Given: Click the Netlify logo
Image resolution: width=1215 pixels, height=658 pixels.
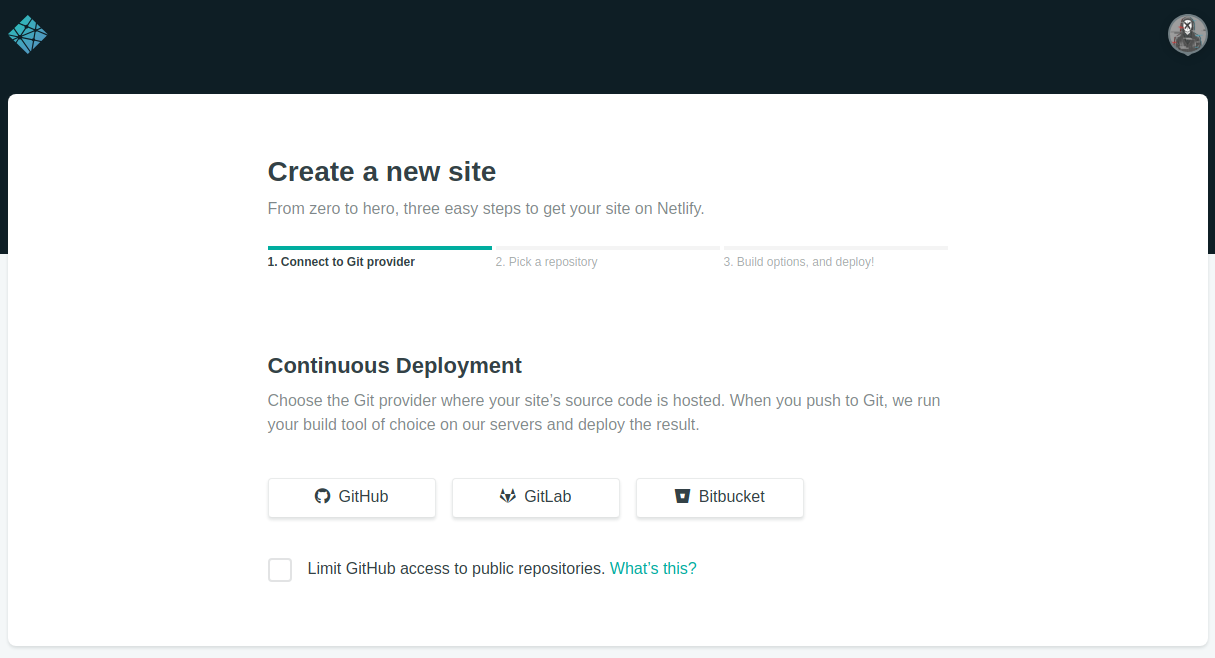Looking at the screenshot, I should [x=27, y=35].
